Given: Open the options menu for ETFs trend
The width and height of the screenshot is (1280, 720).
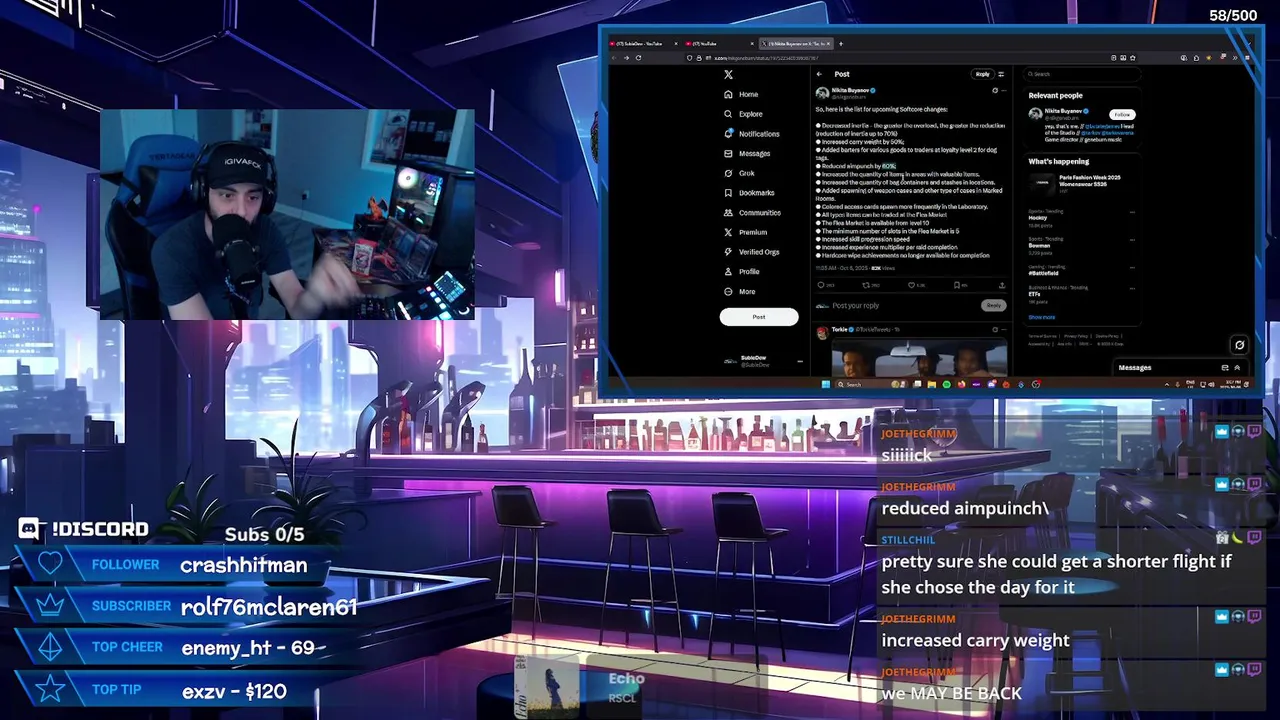Looking at the screenshot, I should 1132,288.
